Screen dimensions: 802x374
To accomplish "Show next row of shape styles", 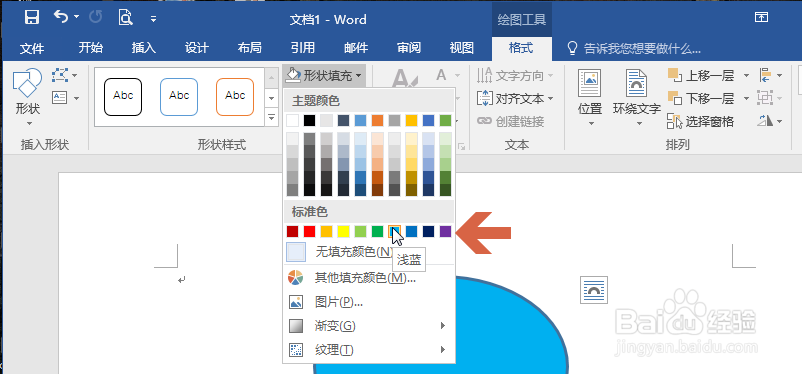I will tap(272, 97).
